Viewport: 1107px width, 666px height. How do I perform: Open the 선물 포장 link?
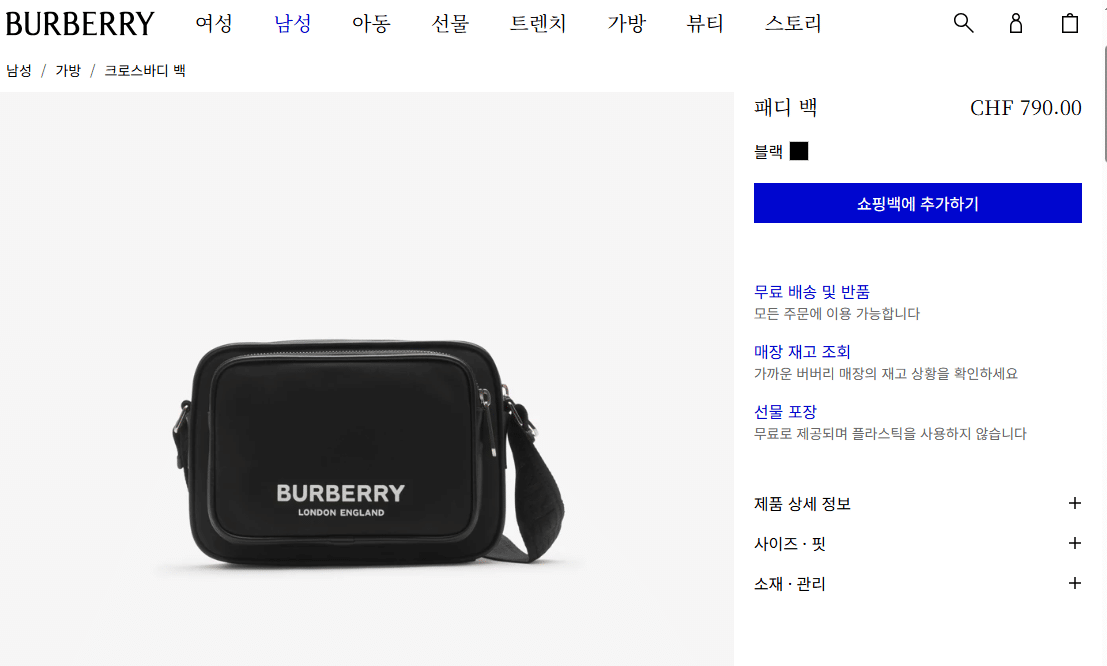(785, 412)
